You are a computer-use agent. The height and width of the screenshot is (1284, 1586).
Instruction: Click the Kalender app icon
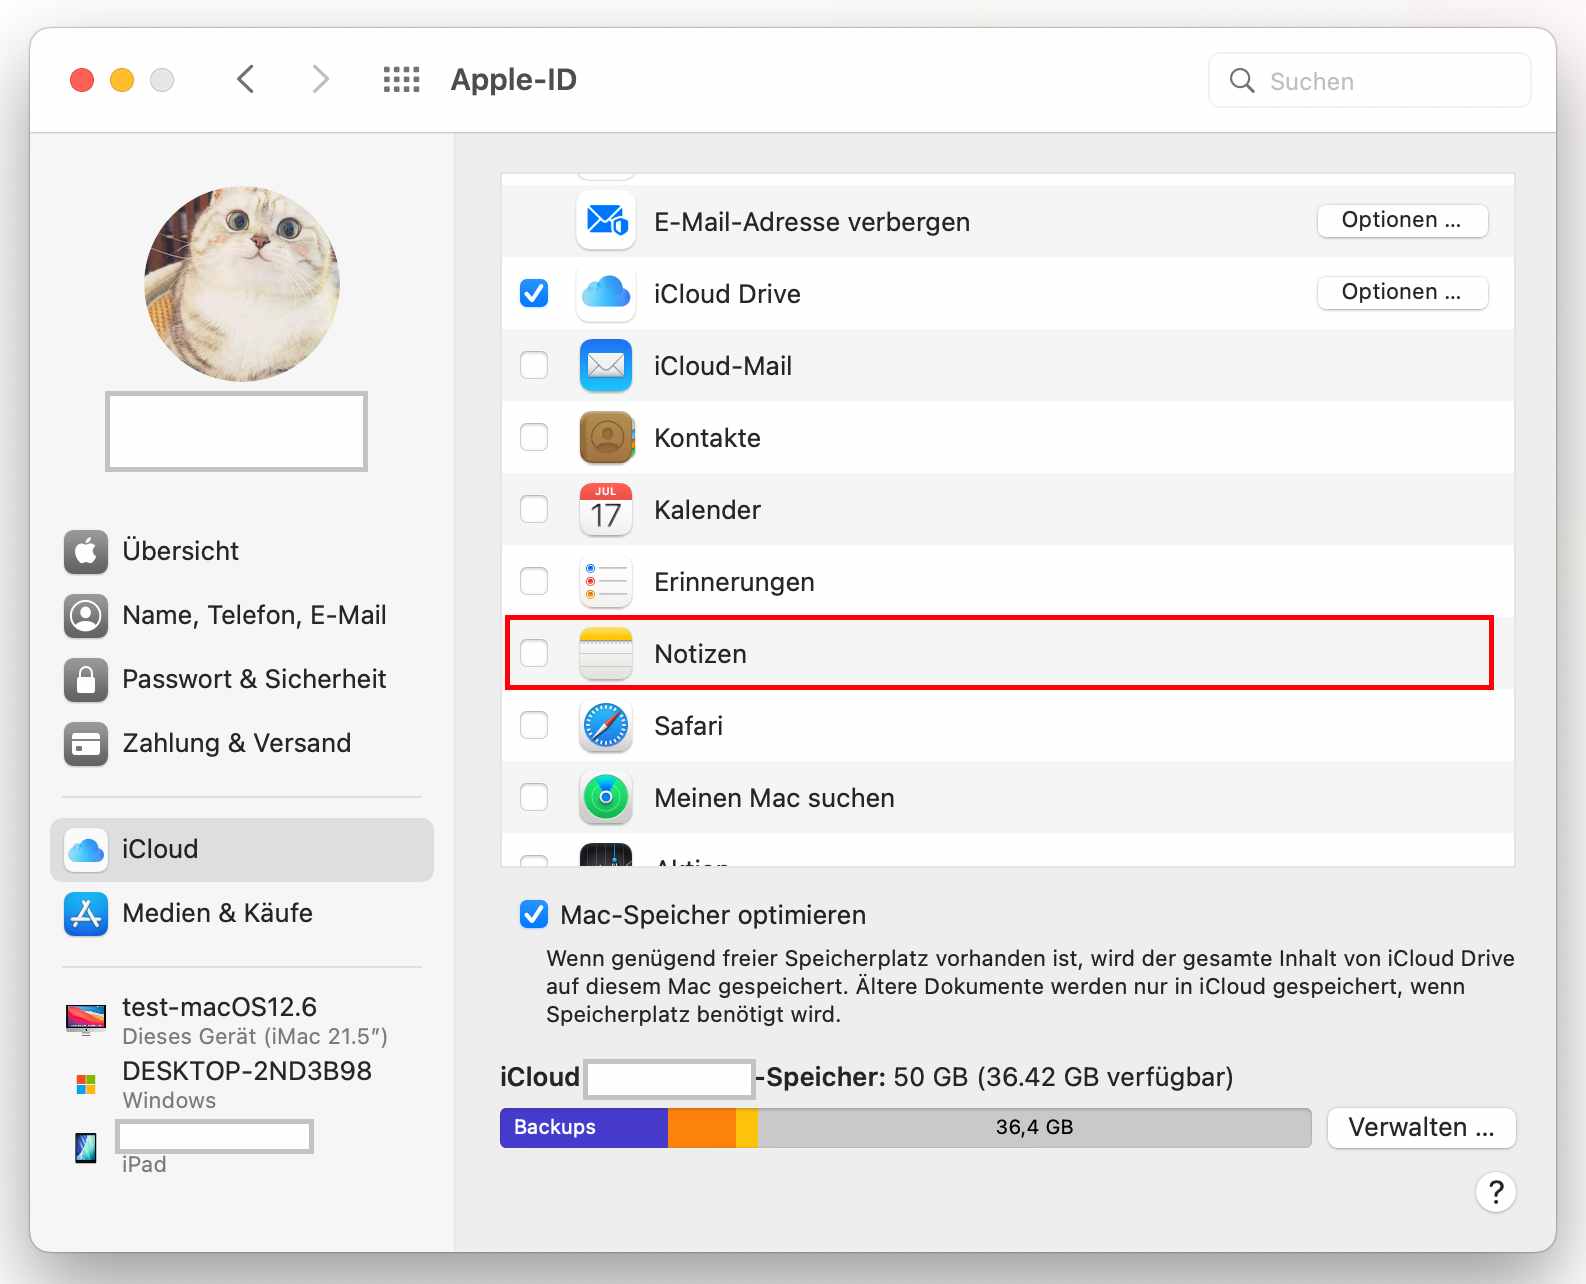[x=606, y=509]
